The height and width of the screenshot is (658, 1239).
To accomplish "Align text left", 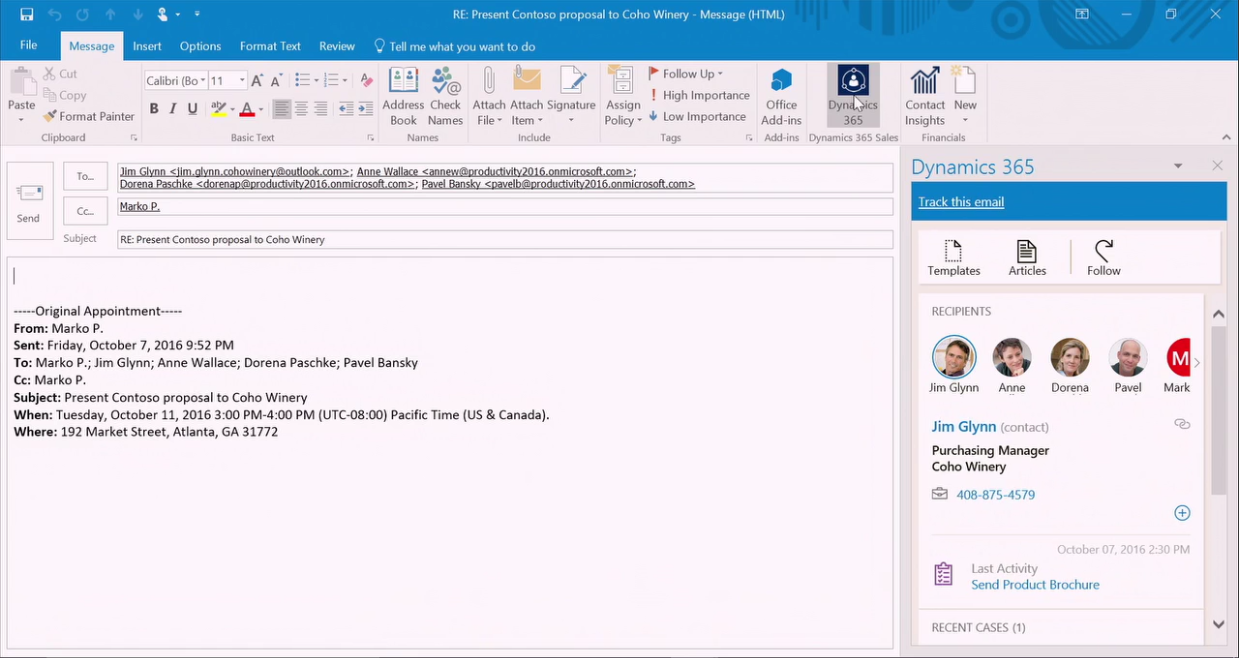I will point(282,109).
